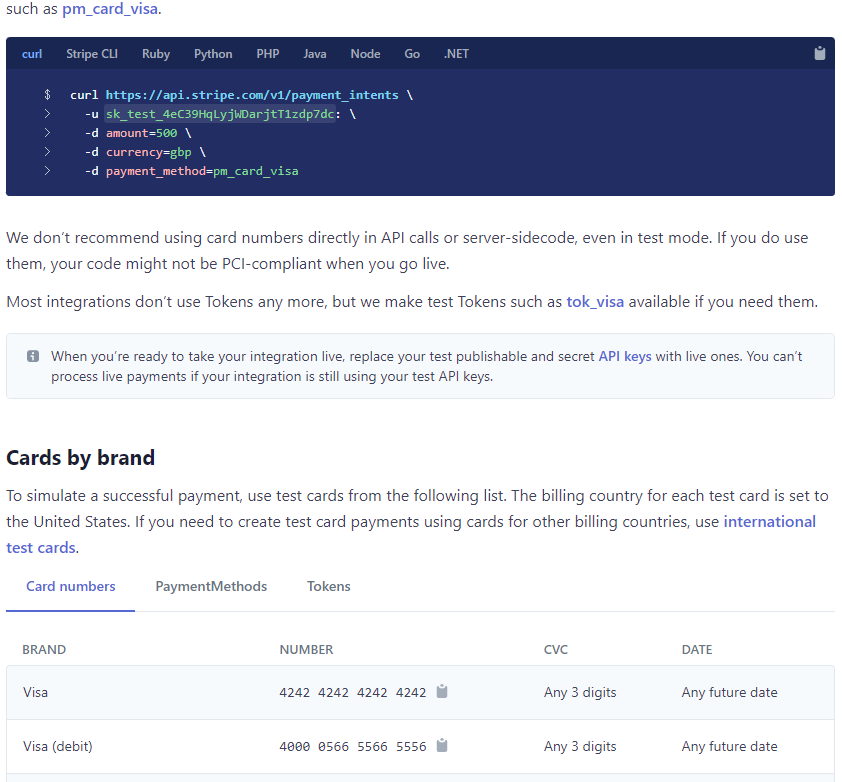The height and width of the screenshot is (782, 842).
Task: Click Any future date in Visa row
Action: [729, 692]
